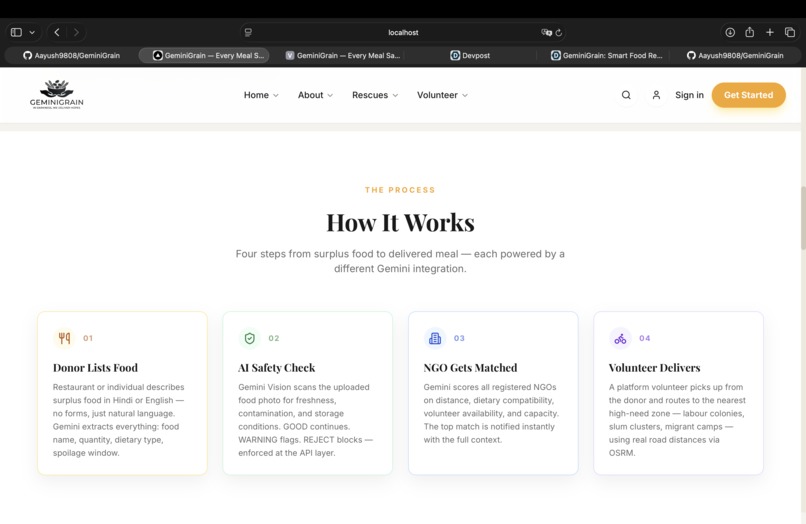806x524 pixels.
Task: Click THE PROCESS label text
Action: tap(400, 190)
